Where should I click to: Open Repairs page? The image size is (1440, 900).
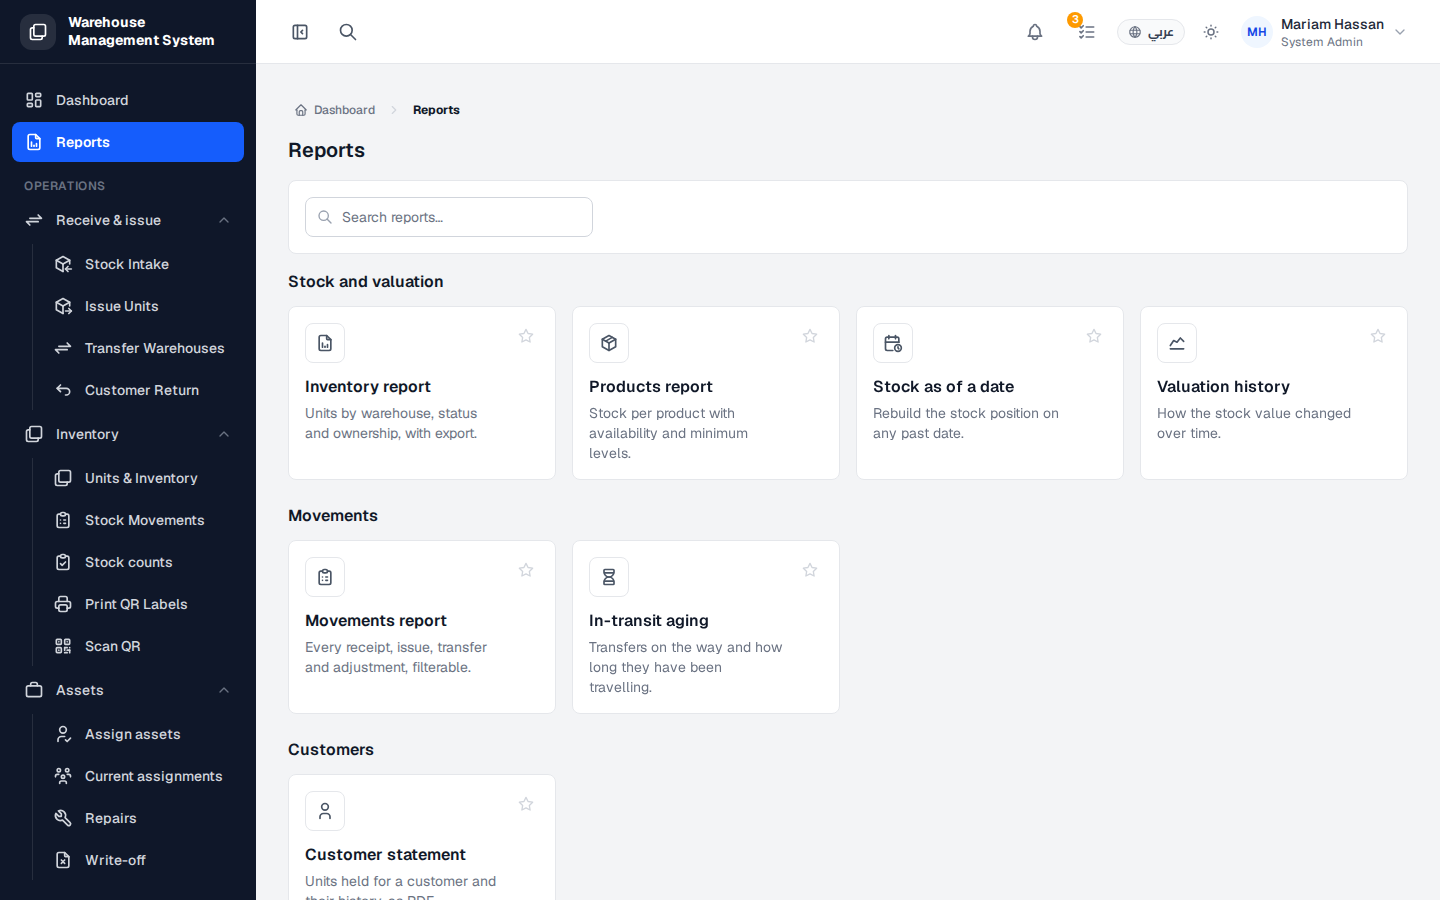pos(142,818)
